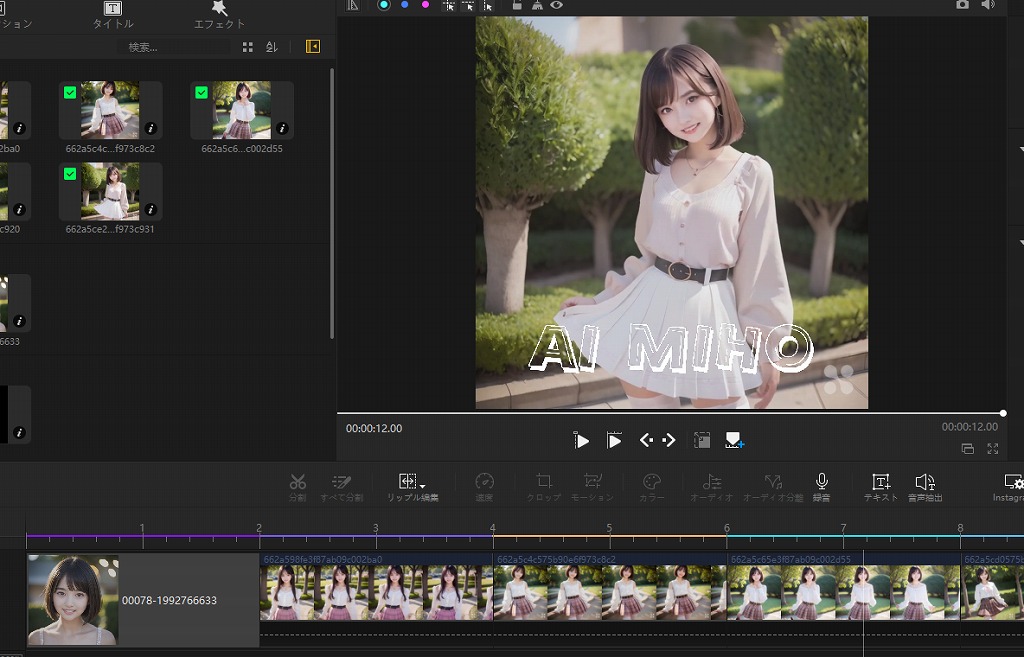Open the 速度 speed tool
The image size is (1024, 657).
(484, 487)
